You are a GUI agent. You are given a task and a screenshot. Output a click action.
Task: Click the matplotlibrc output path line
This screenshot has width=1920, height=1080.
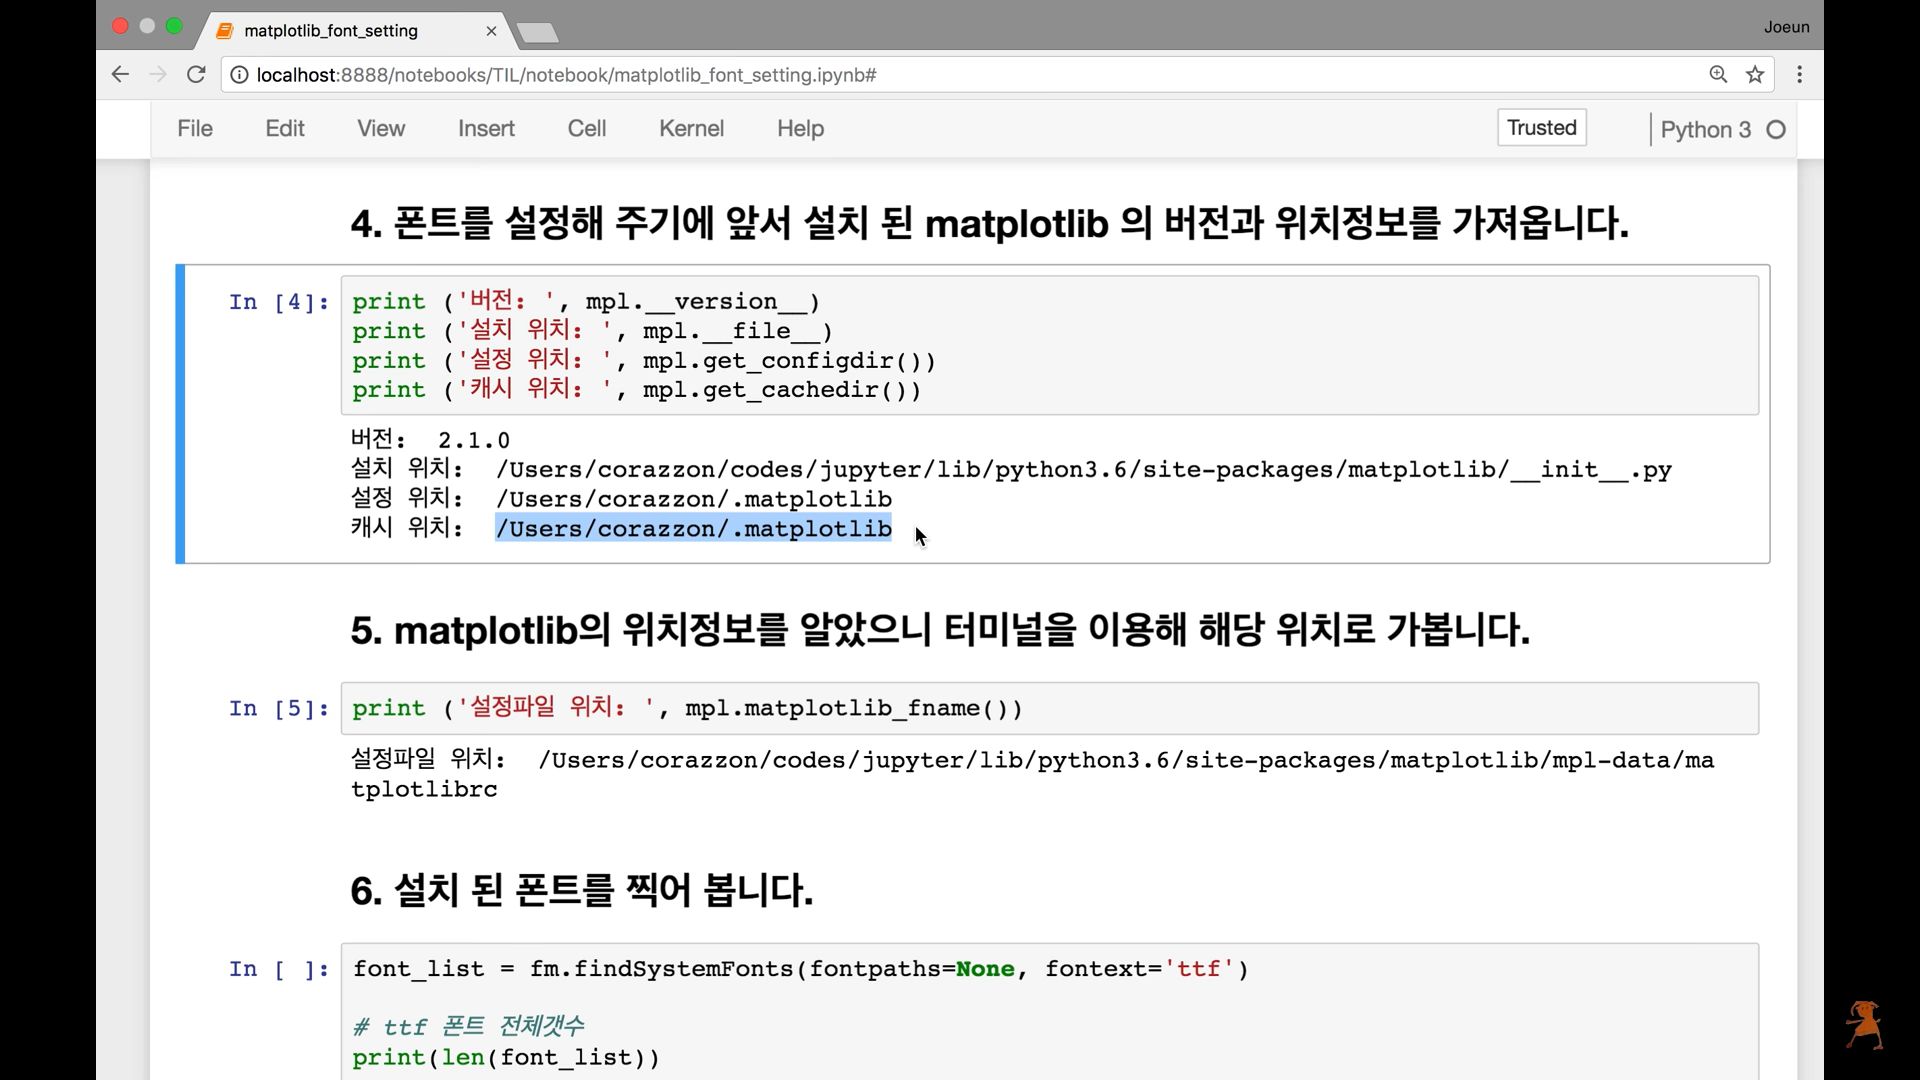[1032, 774]
